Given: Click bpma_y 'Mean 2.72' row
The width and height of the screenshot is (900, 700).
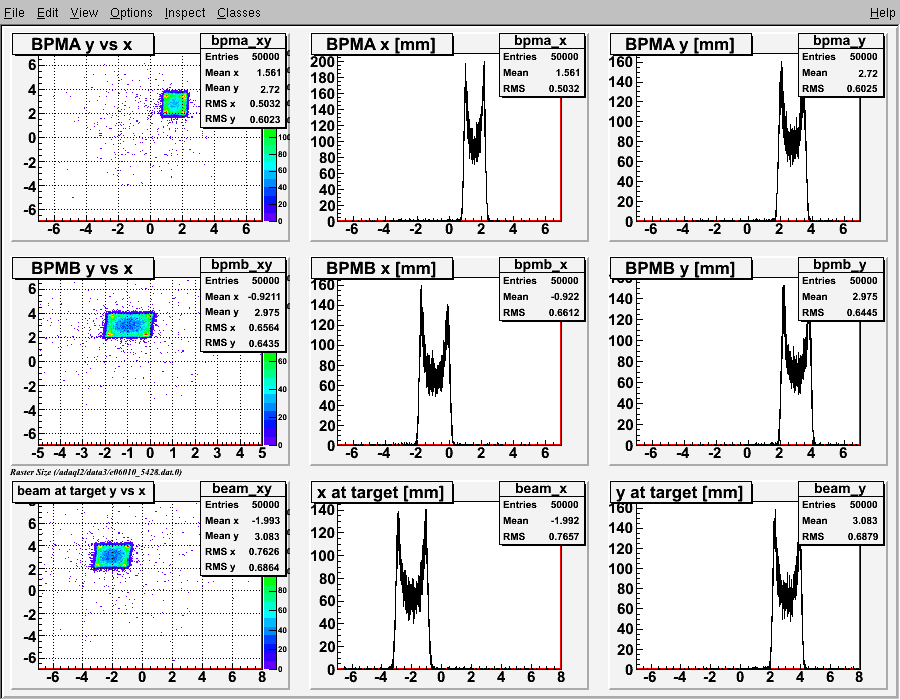Looking at the screenshot, I should point(840,73).
